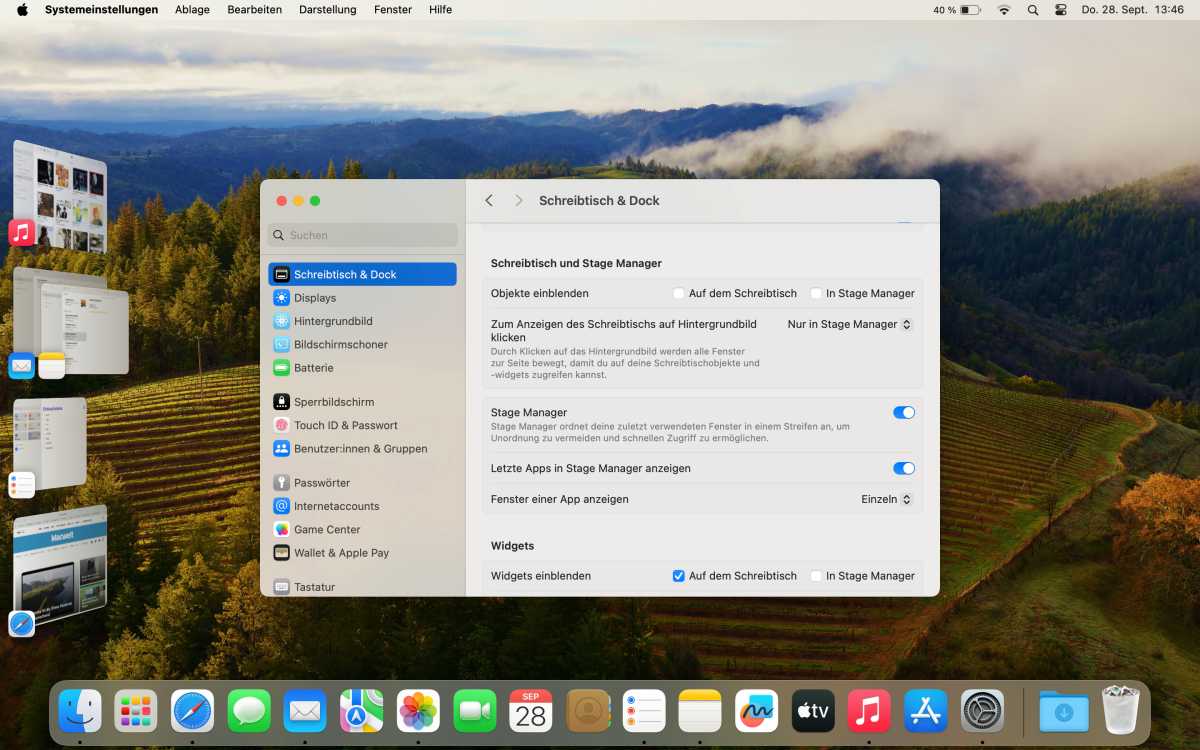Open Touch ID & Passwort pane
Viewport: 1200px width, 750px height.
coord(345,425)
